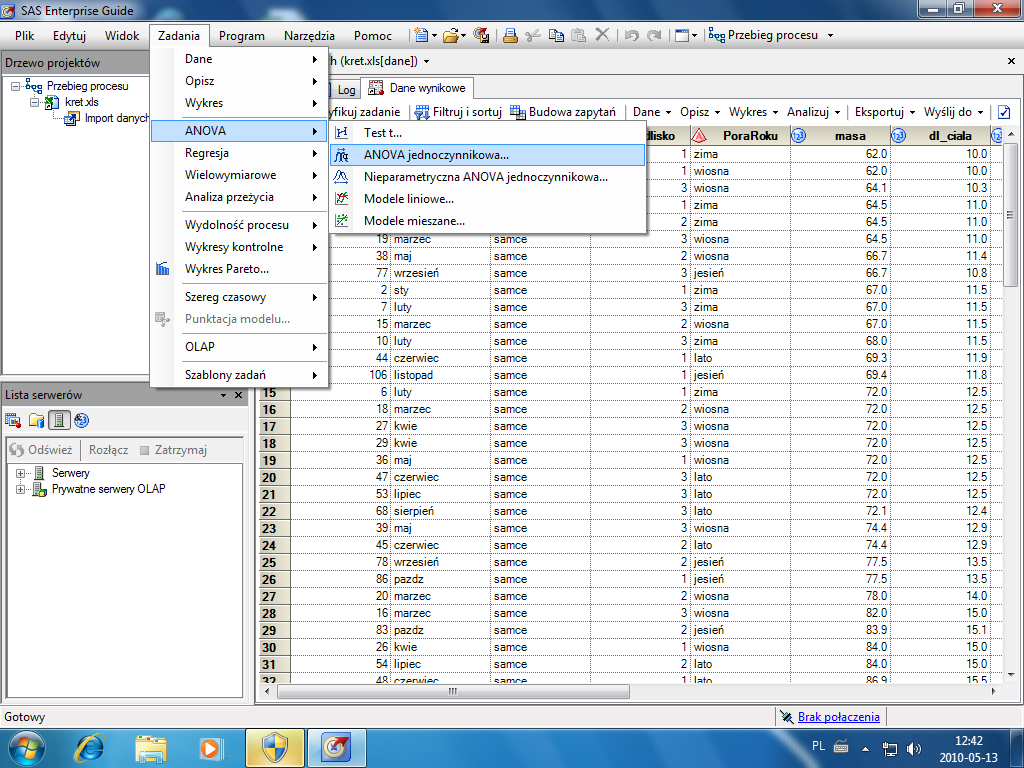Image resolution: width=1024 pixels, height=768 pixels.
Task: Expand the Prywatne serwery OLAP node
Action: tap(20, 489)
